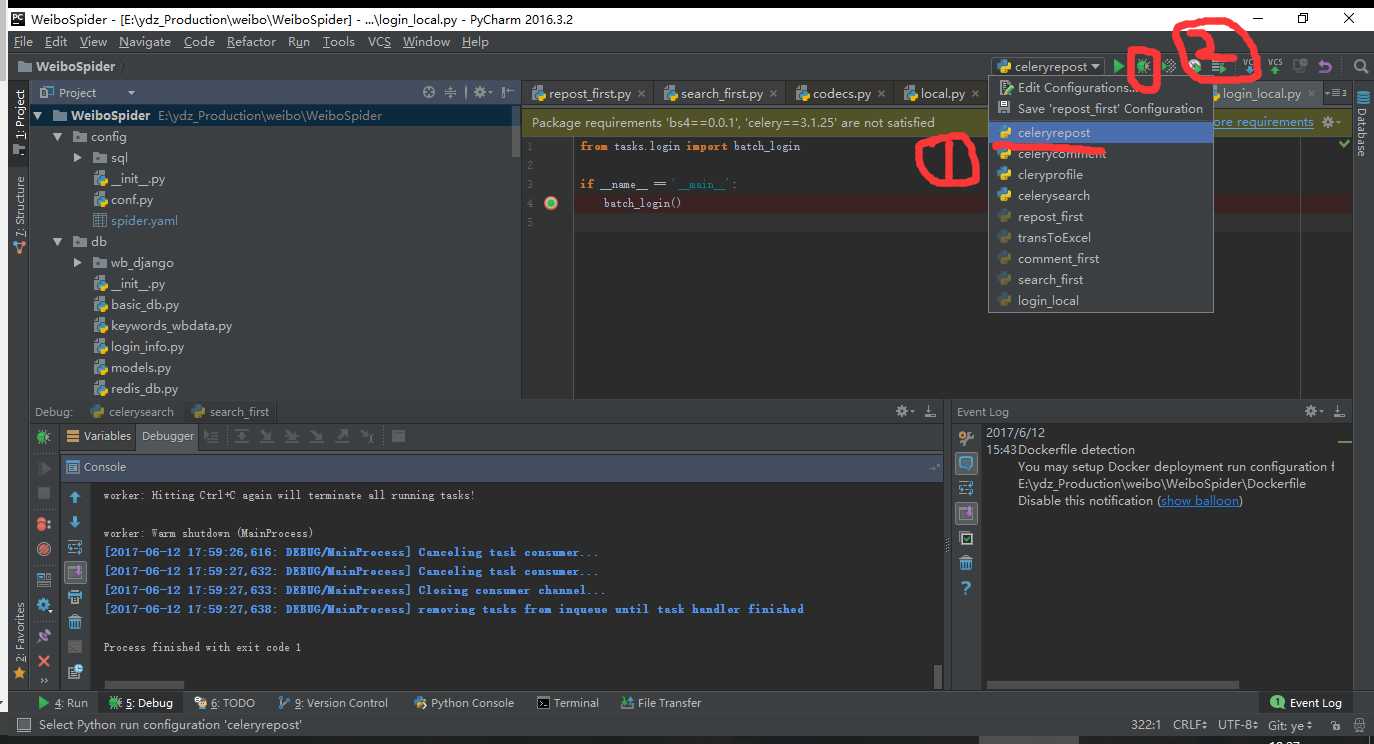Open Project panel settings gear

point(481,92)
